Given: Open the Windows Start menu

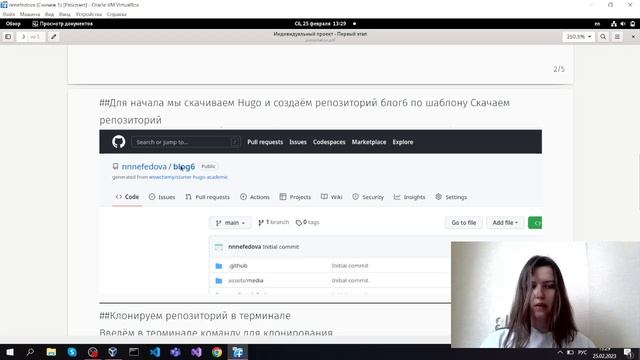Looking at the screenshot, I should point(10,352).
